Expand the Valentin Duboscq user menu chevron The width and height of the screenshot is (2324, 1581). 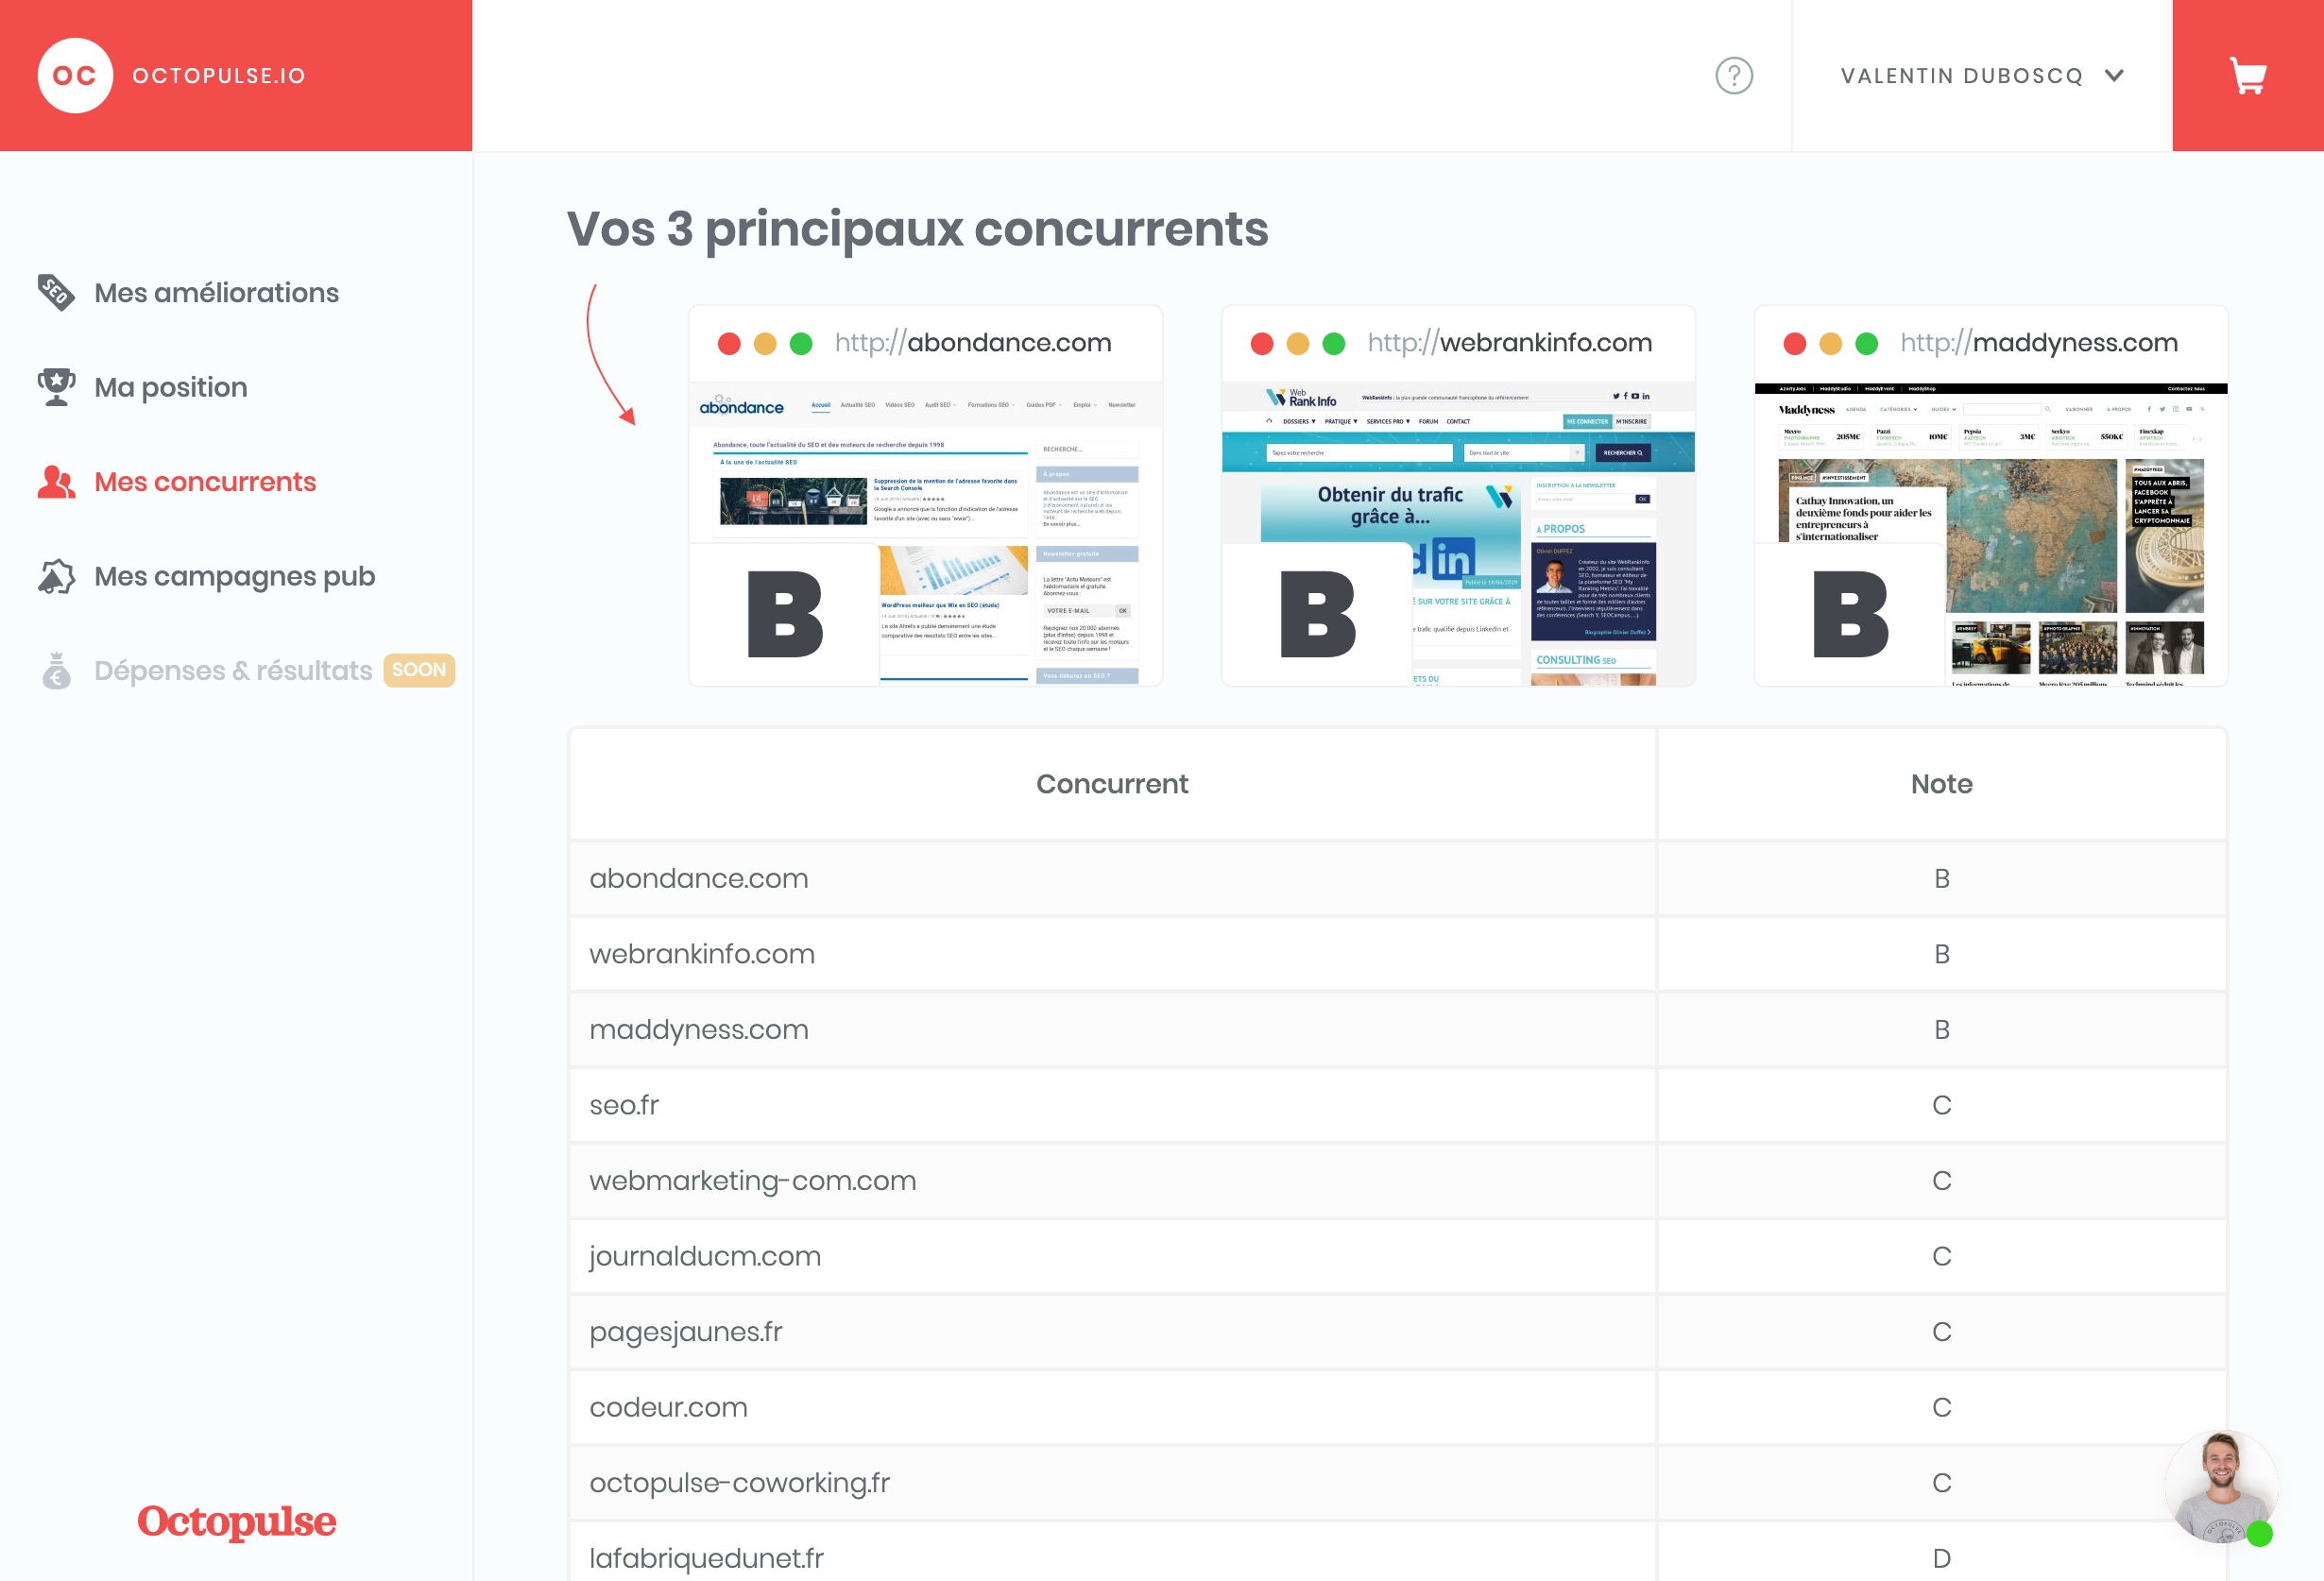[x=2114, y=76]
